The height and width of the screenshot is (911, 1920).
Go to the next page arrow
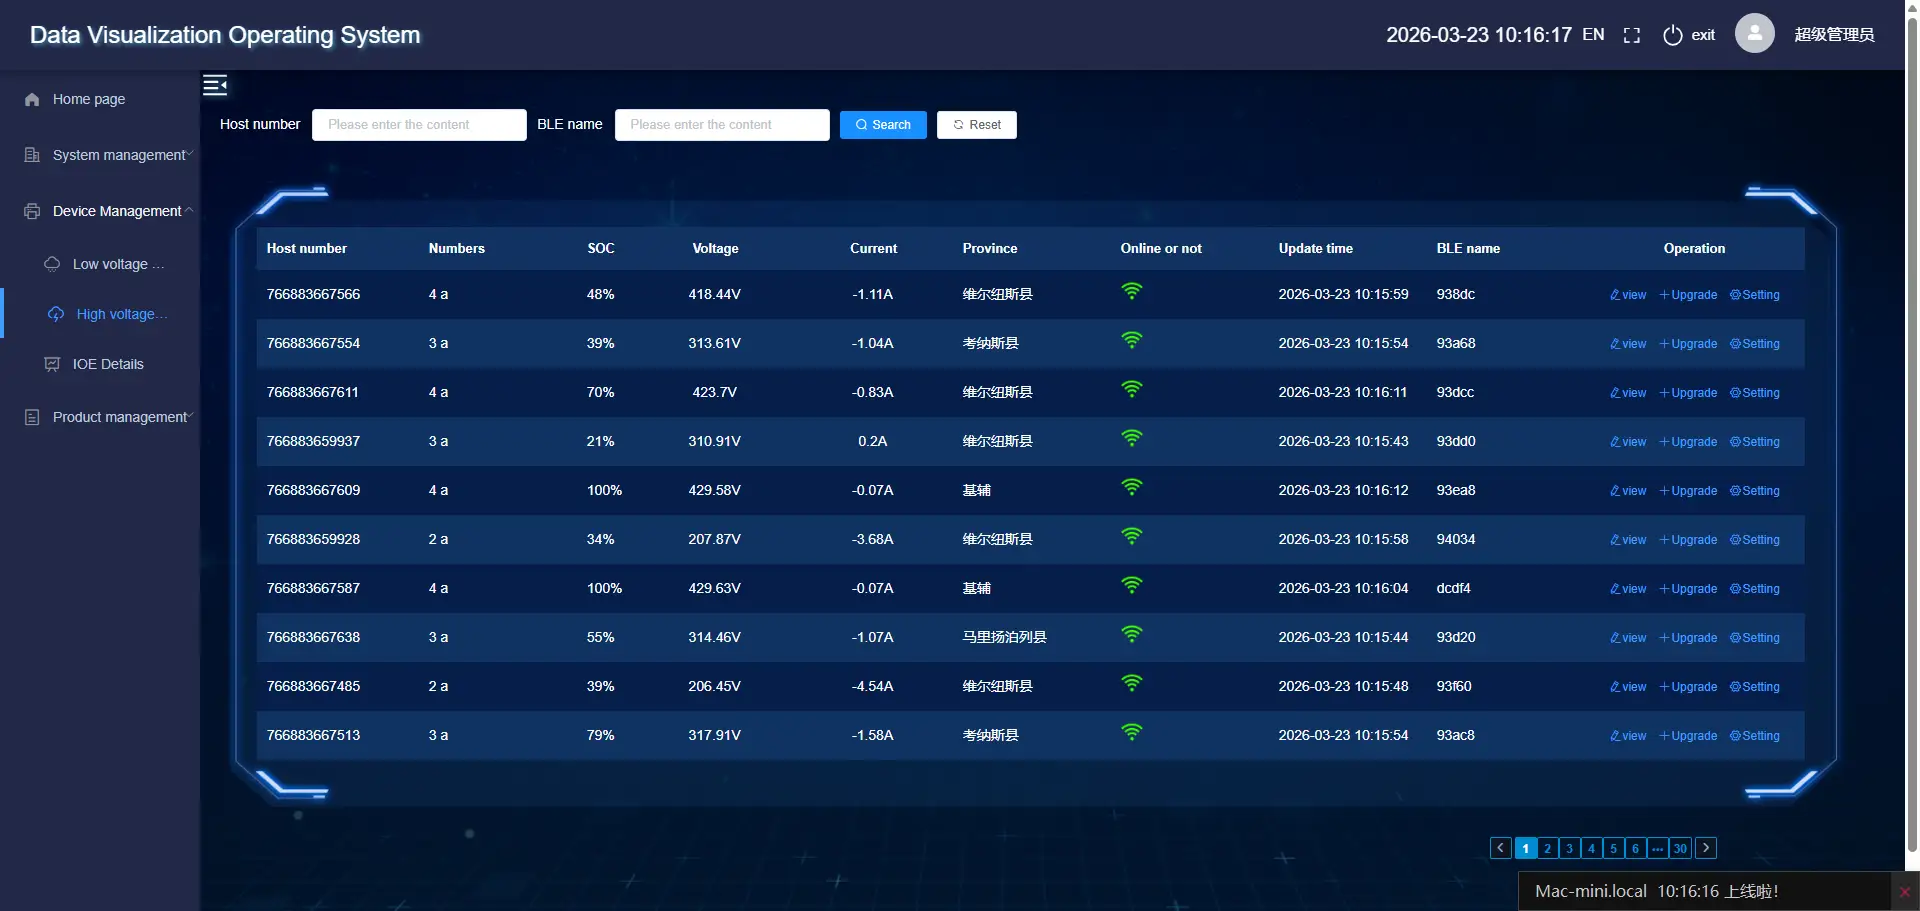(1706, 848)
